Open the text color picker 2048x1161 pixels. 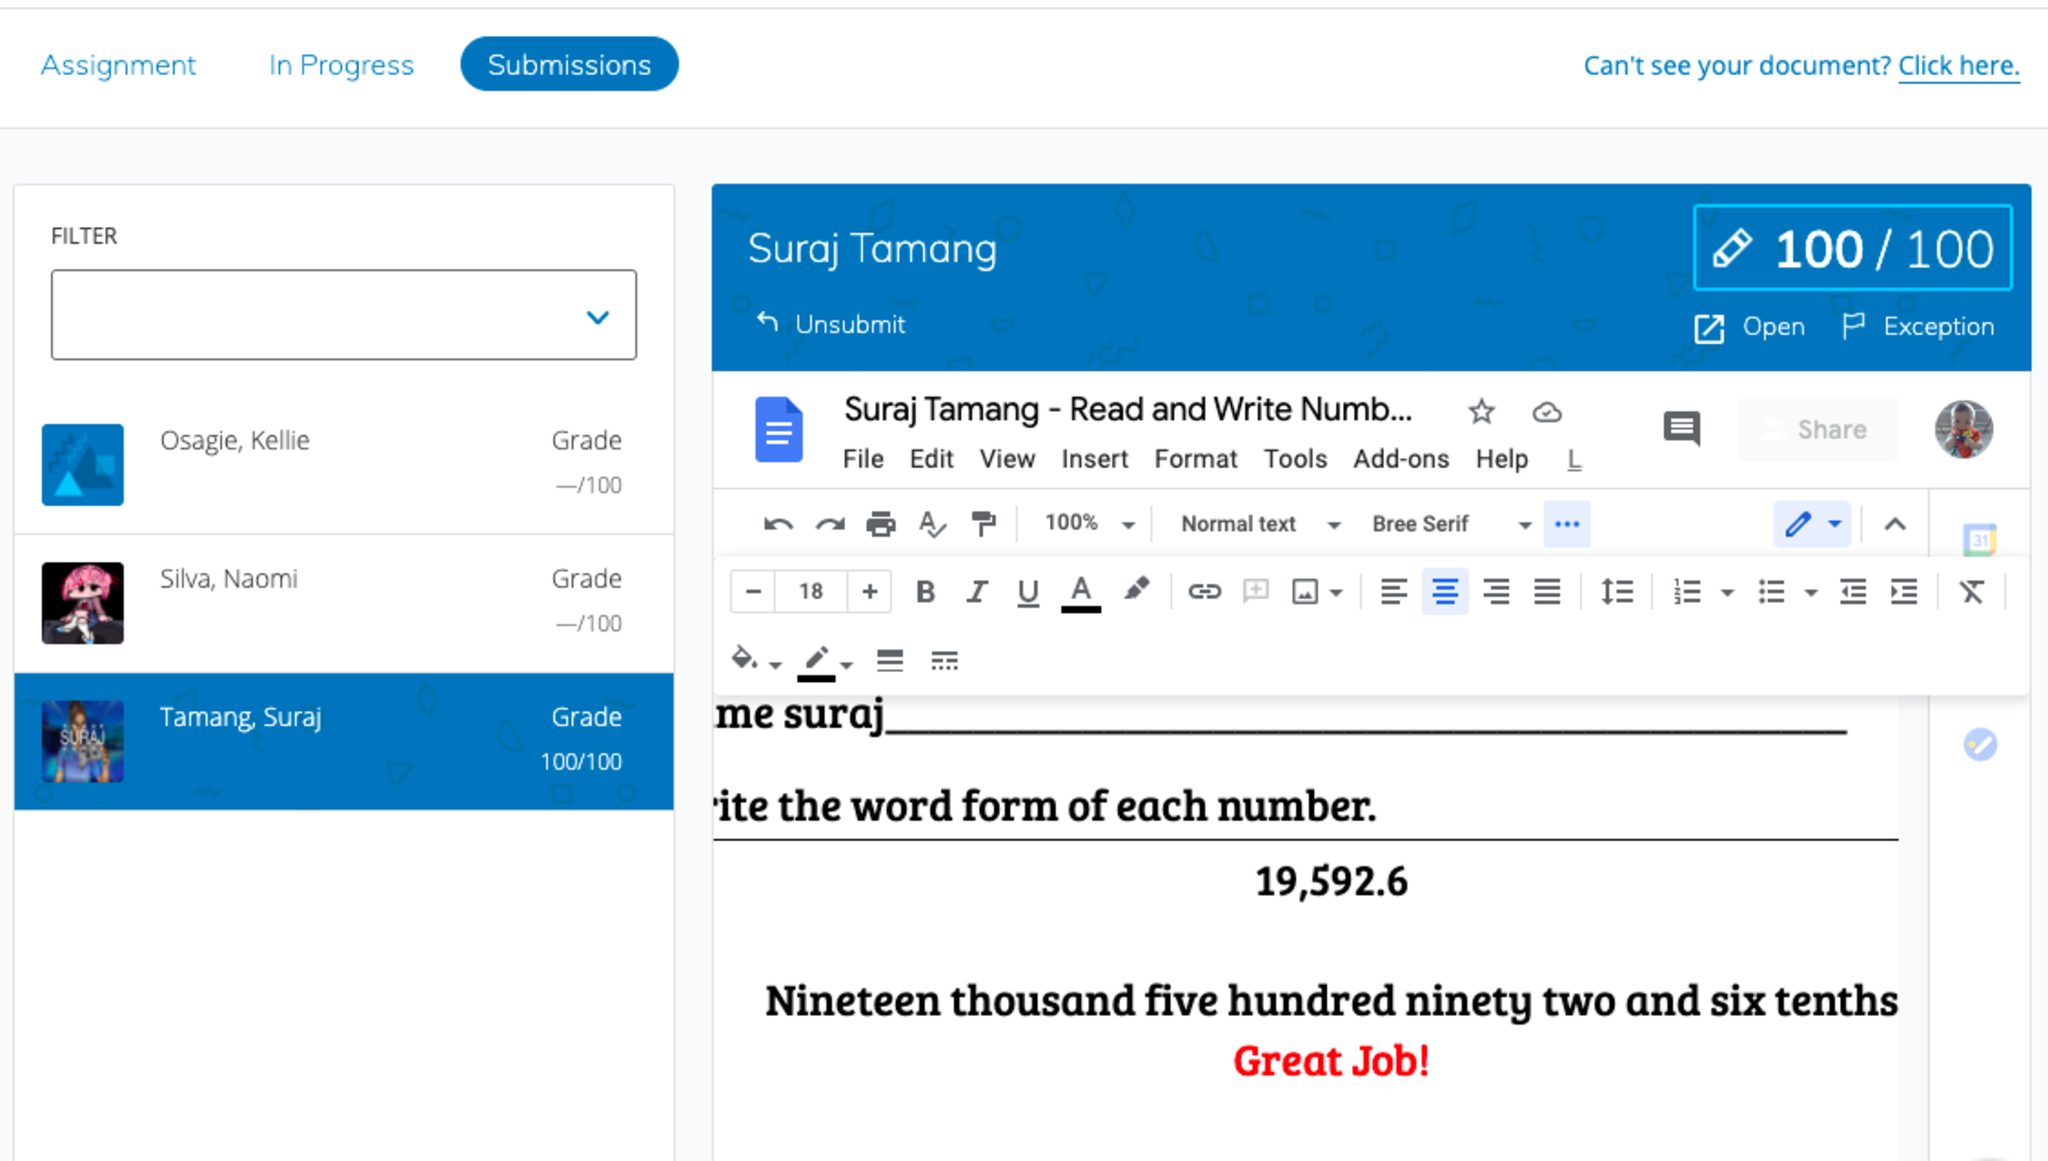click(1080, 592)
